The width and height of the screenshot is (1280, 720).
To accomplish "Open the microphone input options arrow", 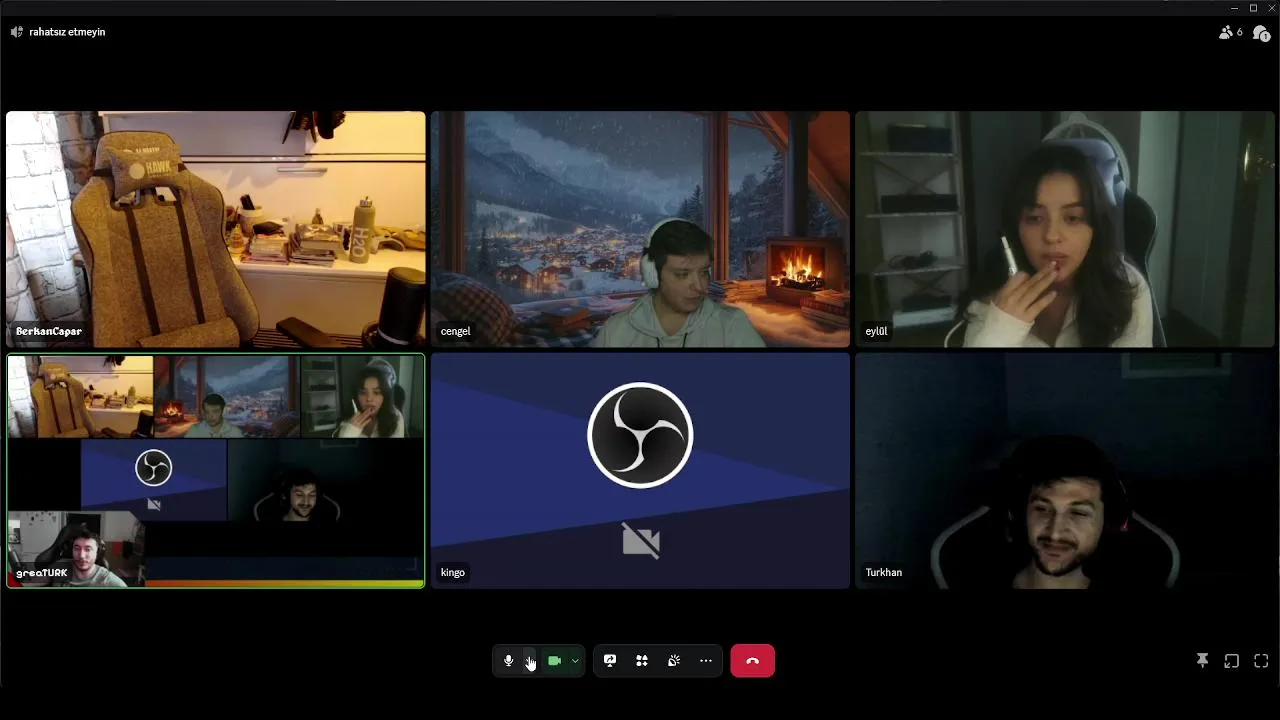I will (529, 661).
